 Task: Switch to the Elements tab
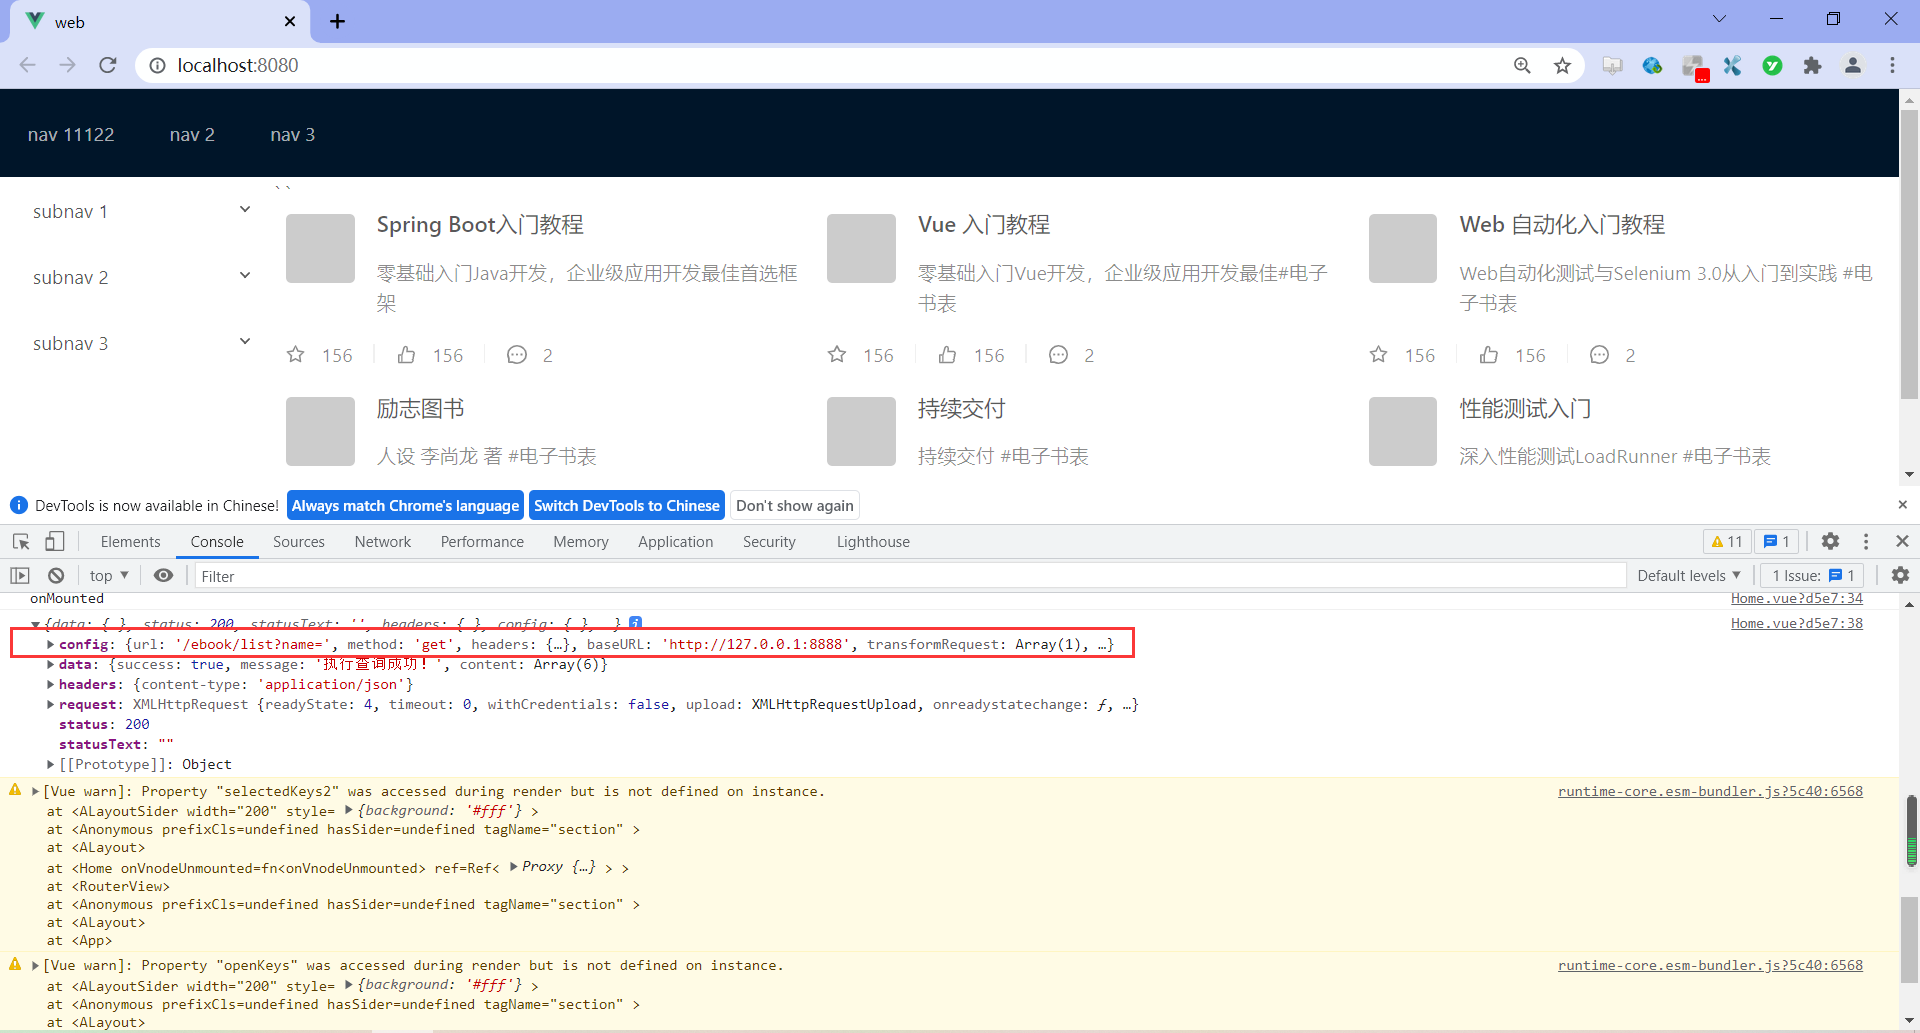coord(130,541)
